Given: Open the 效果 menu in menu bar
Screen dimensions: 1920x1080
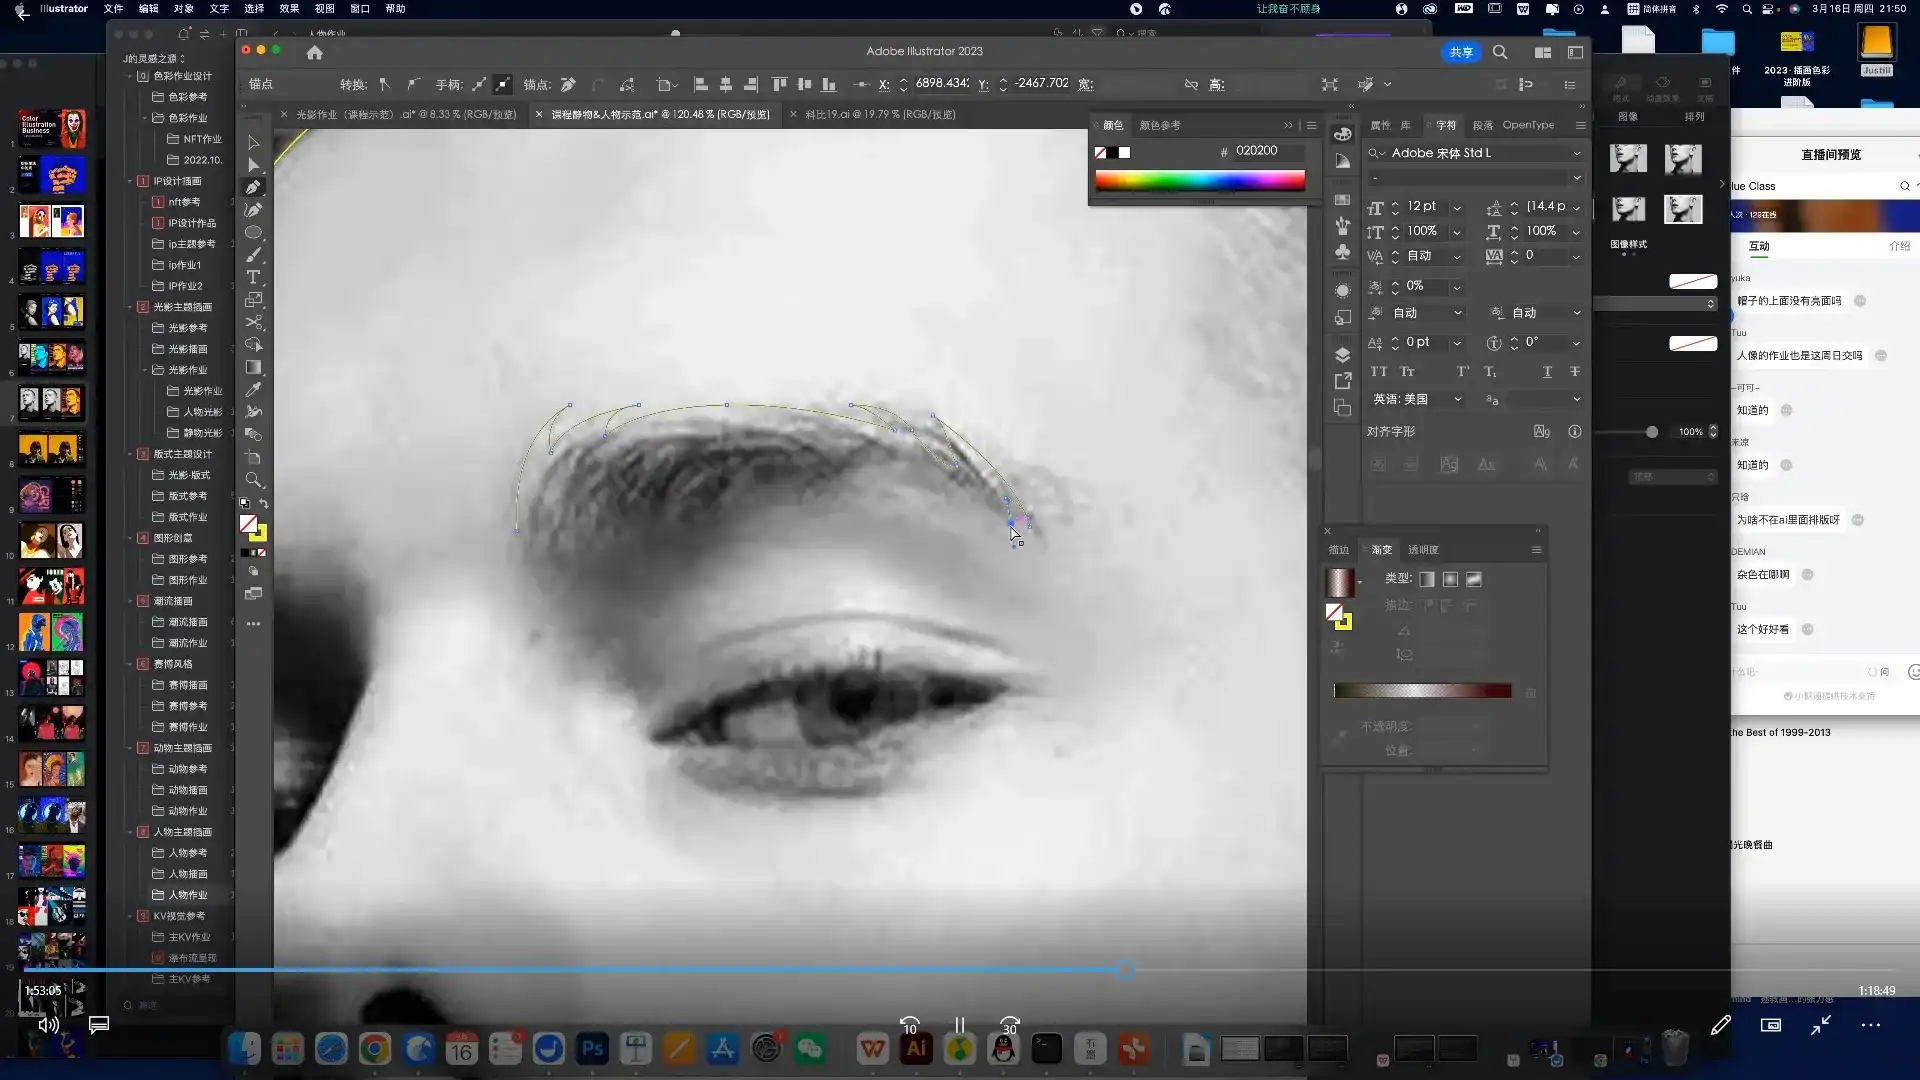Looking at the screenshot, I should click(x=289, y=9).
